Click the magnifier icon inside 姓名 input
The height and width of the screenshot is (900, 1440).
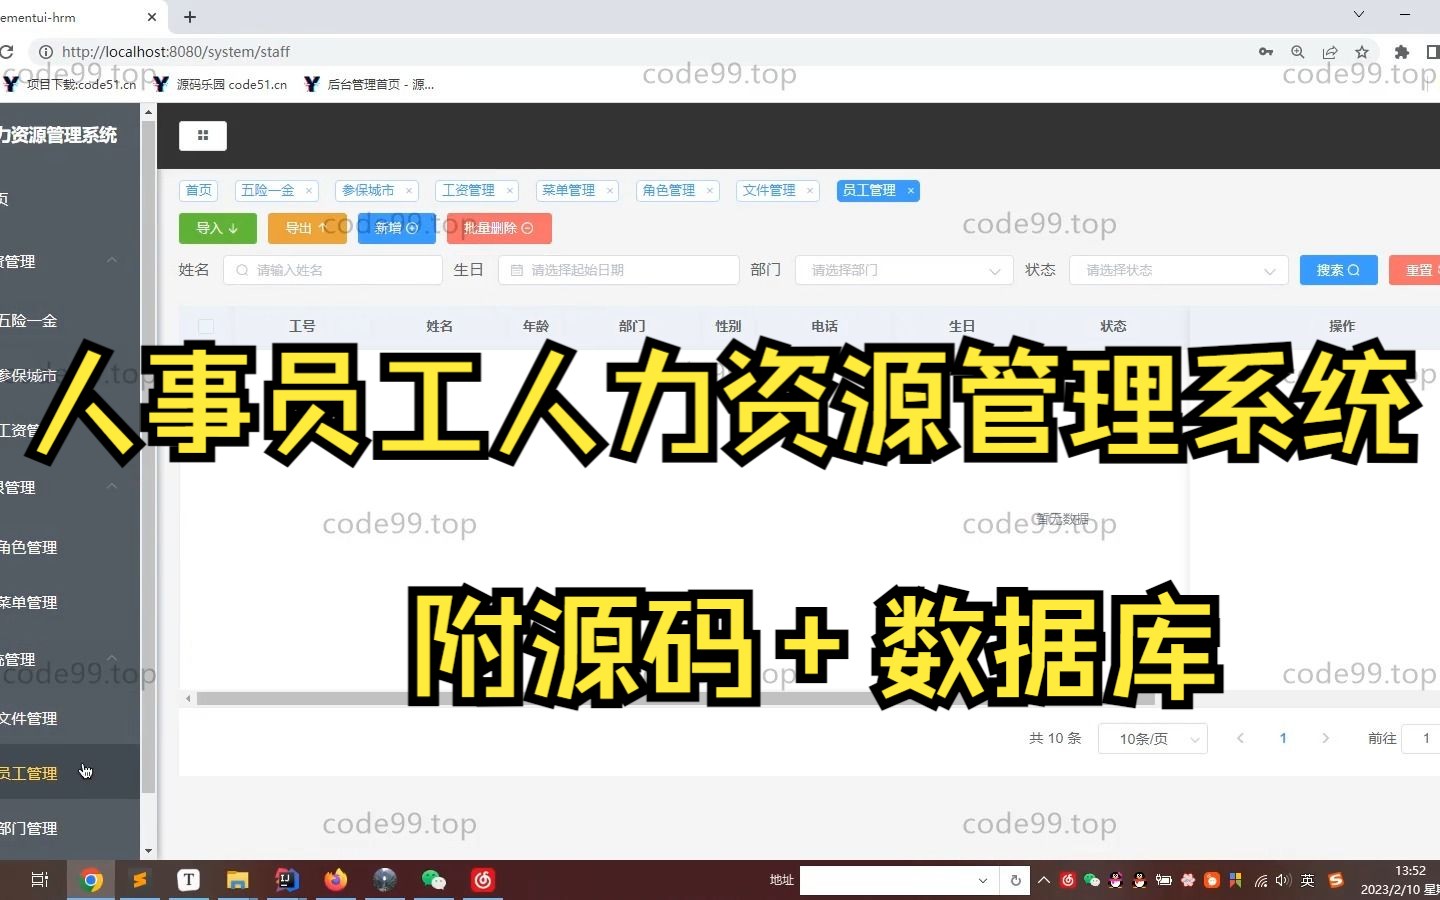click(x=241, y=270)
